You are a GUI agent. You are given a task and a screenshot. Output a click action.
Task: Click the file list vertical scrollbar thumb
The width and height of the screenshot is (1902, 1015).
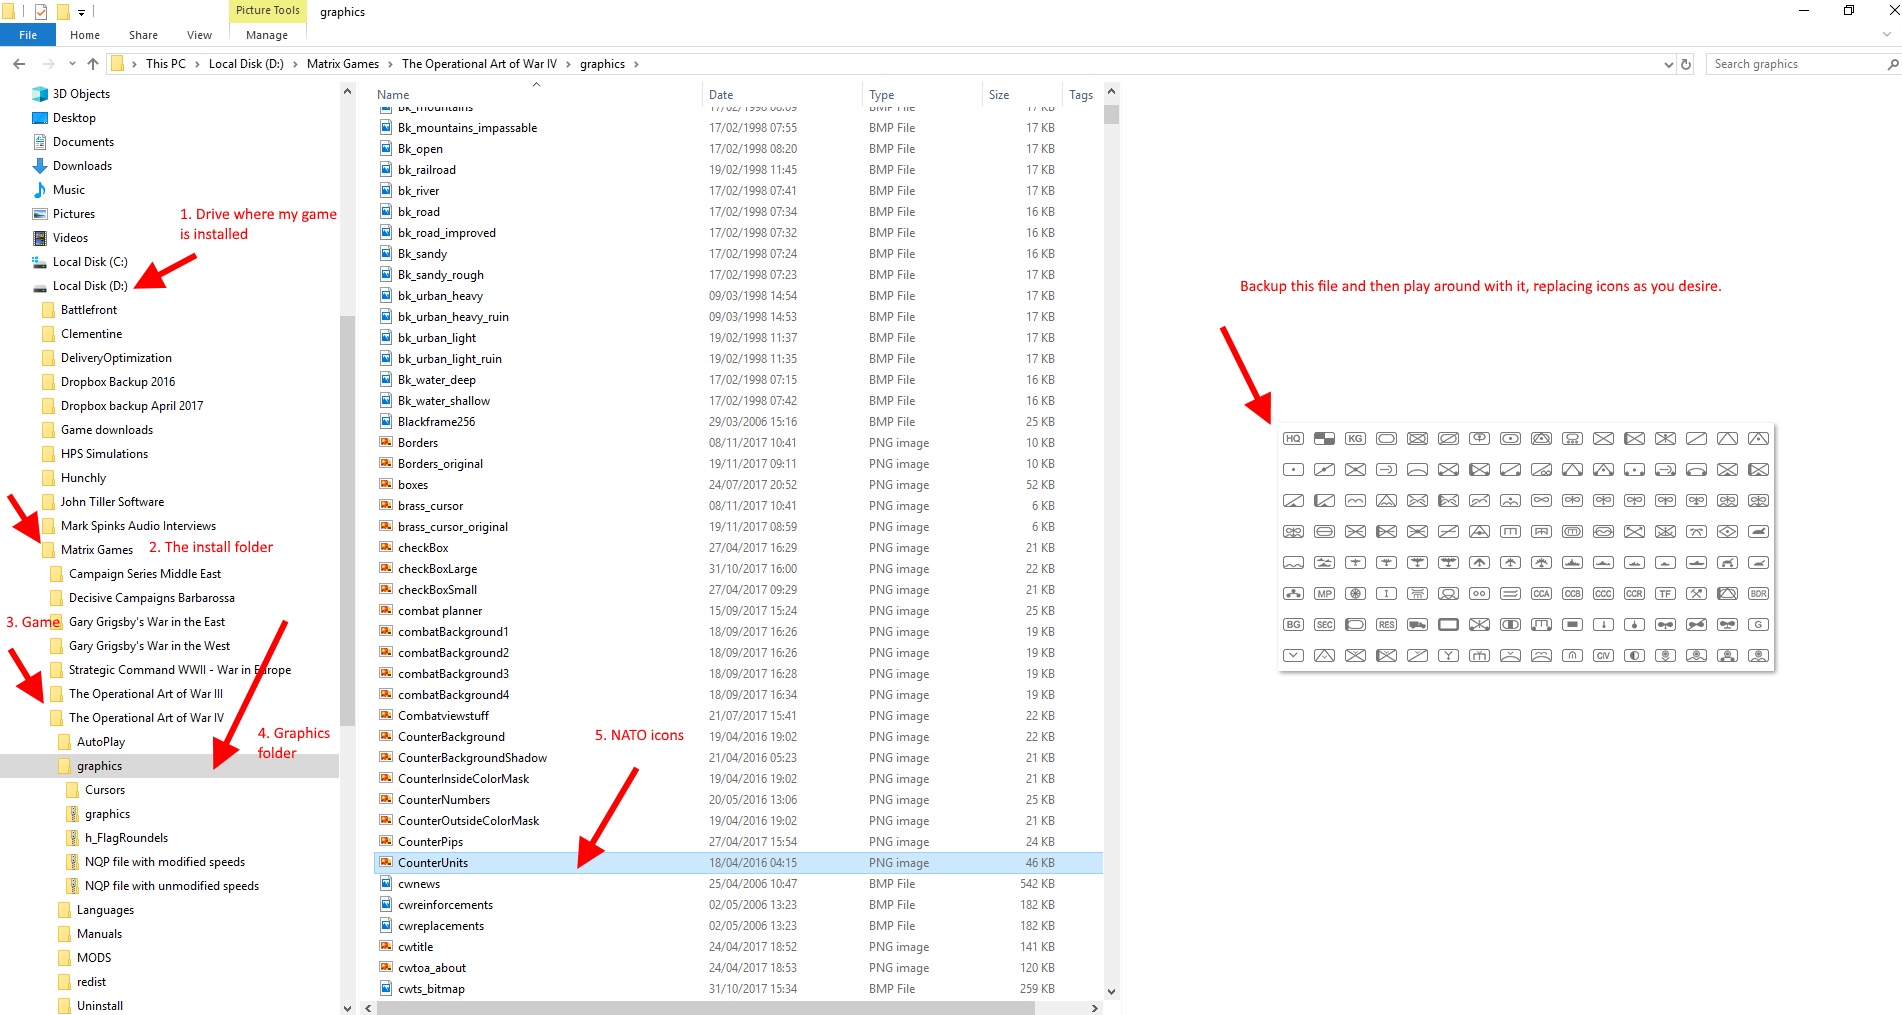pos(1111,114)
